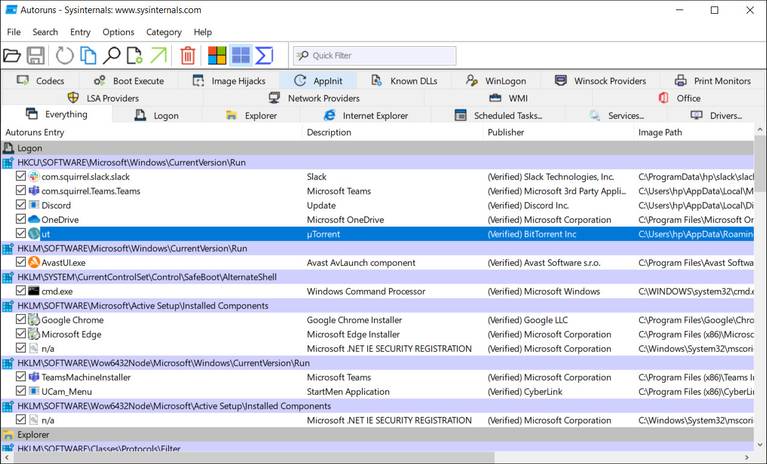Click the blue sigma icon in toolbar

coord(264,56)
